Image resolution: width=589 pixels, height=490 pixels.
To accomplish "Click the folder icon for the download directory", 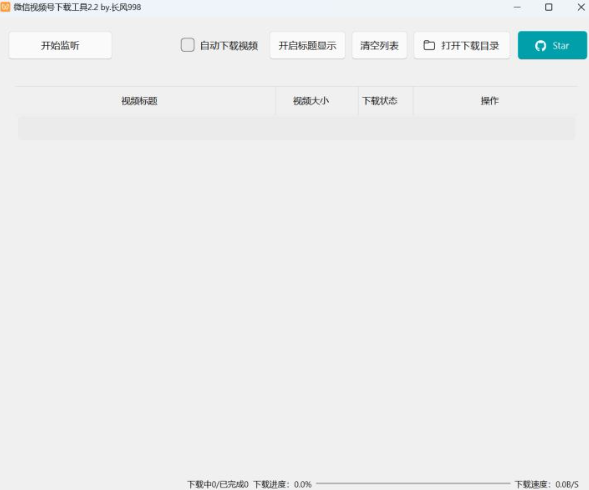I will 429,45.
